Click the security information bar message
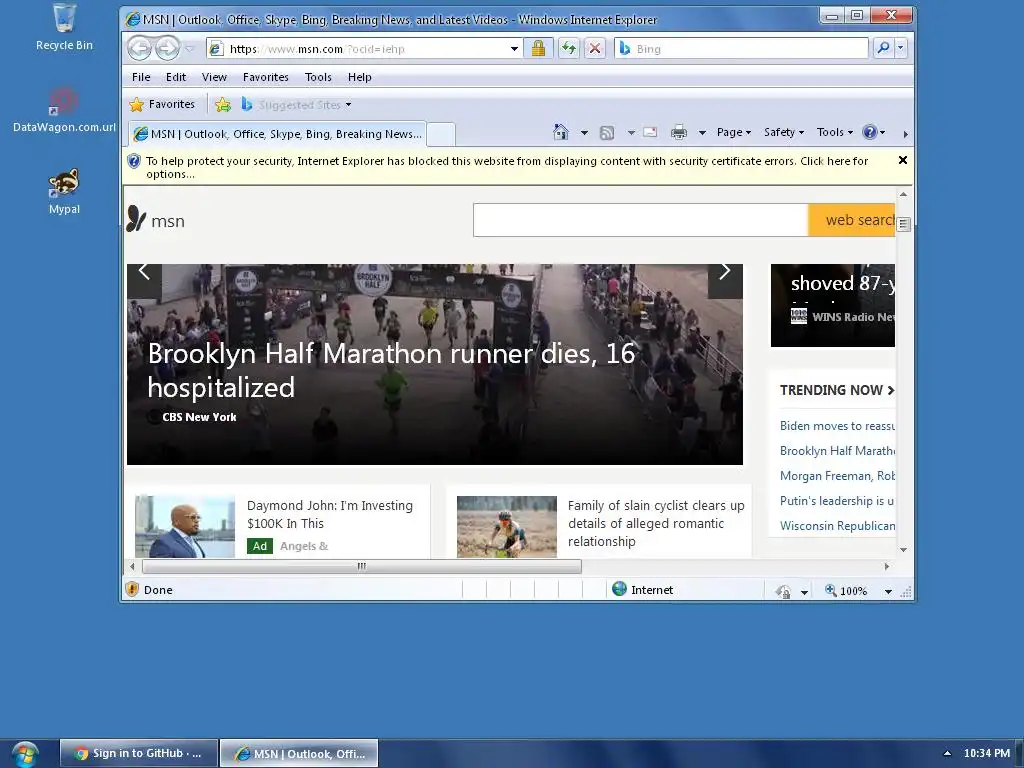Viewport: 1024px width, 768px height. point(507,167)
